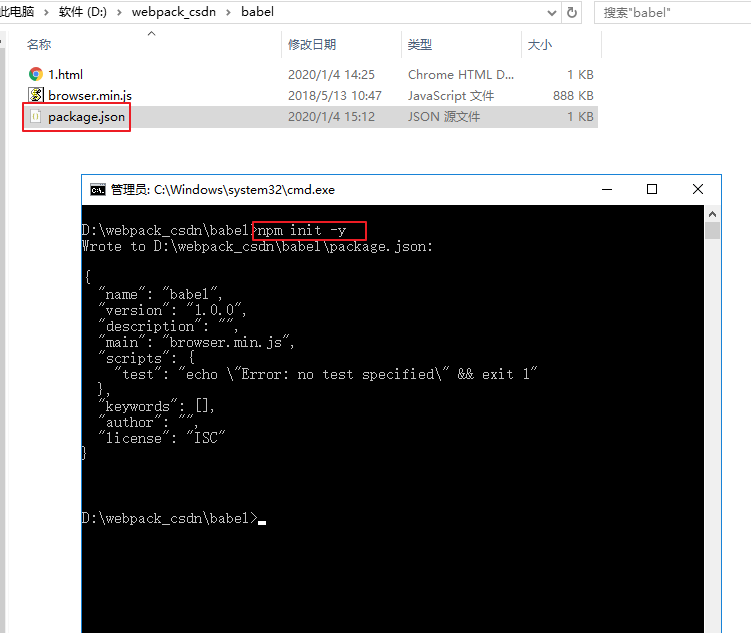The height and width of the screenshot is (633, 751).
Task: Click the script icon of browser.min.js
Action: pos(35,95)
